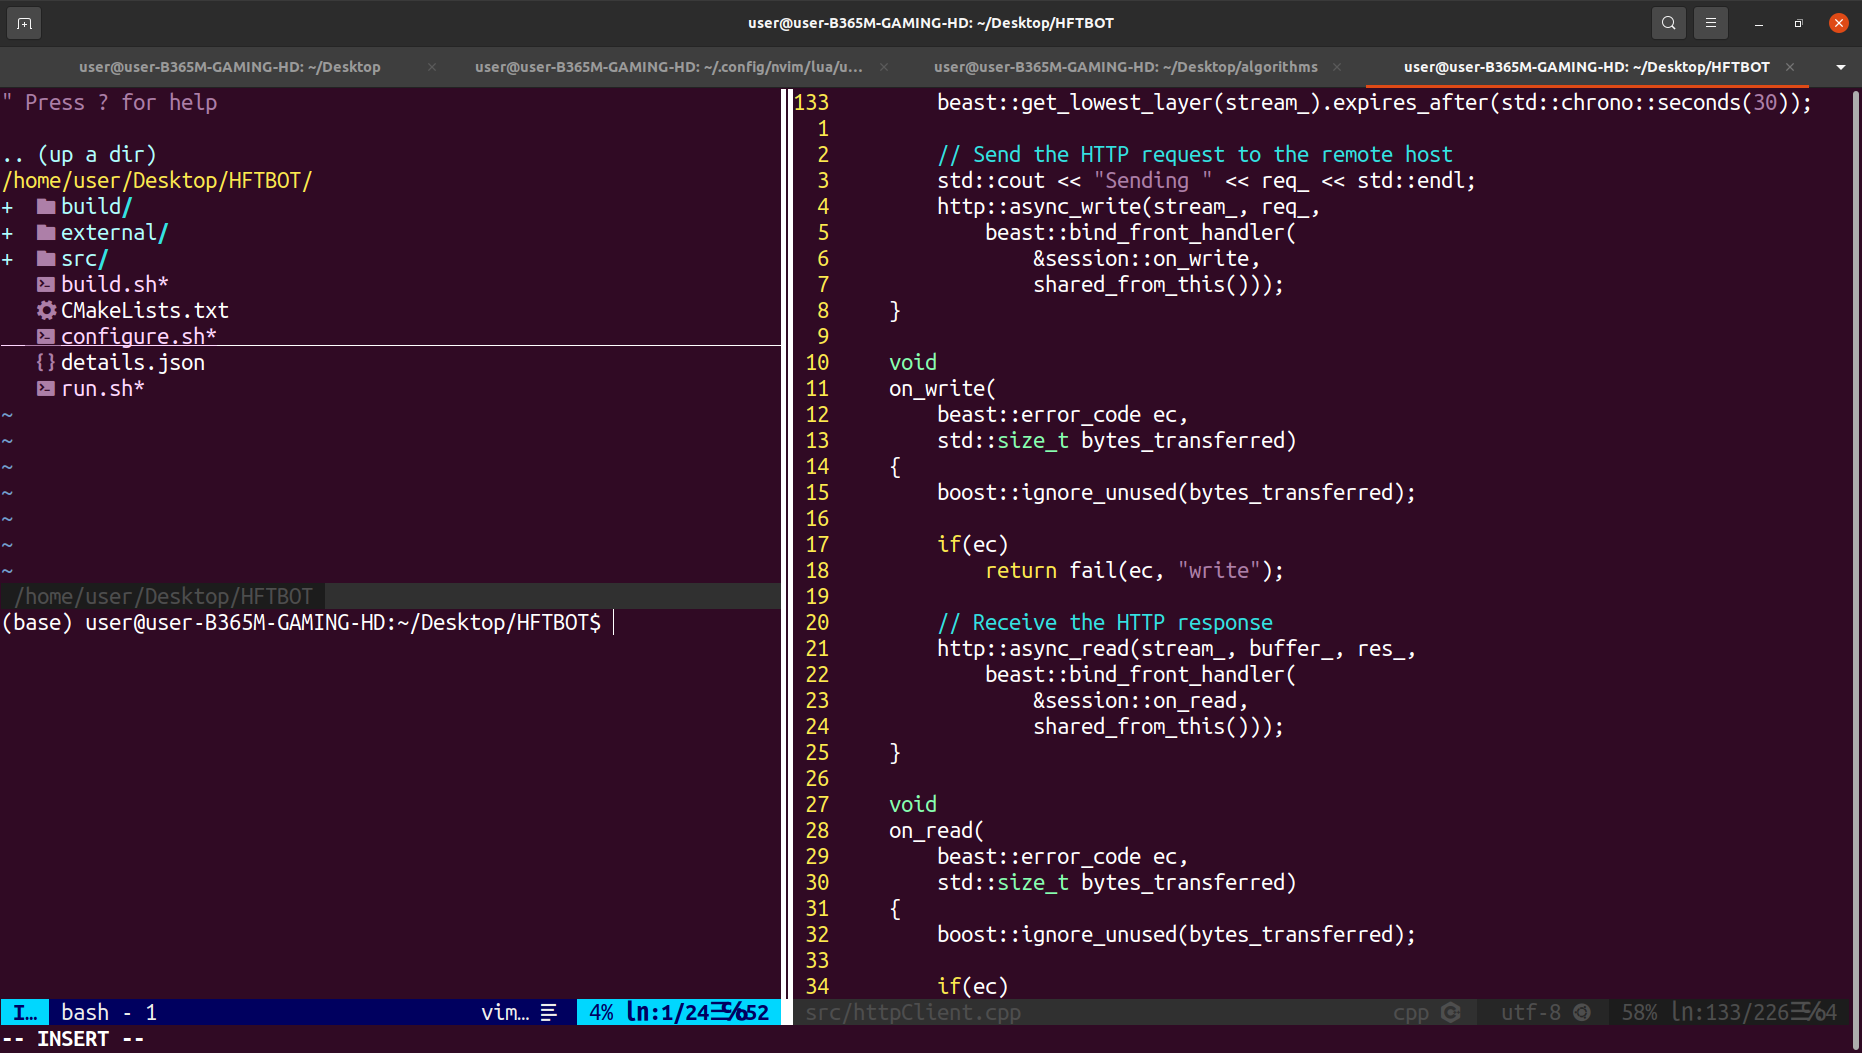The height and width of the screenshot is (1053, 1862).
Task: Click the JSON braces icon for details.json
Action: point(46,363)
